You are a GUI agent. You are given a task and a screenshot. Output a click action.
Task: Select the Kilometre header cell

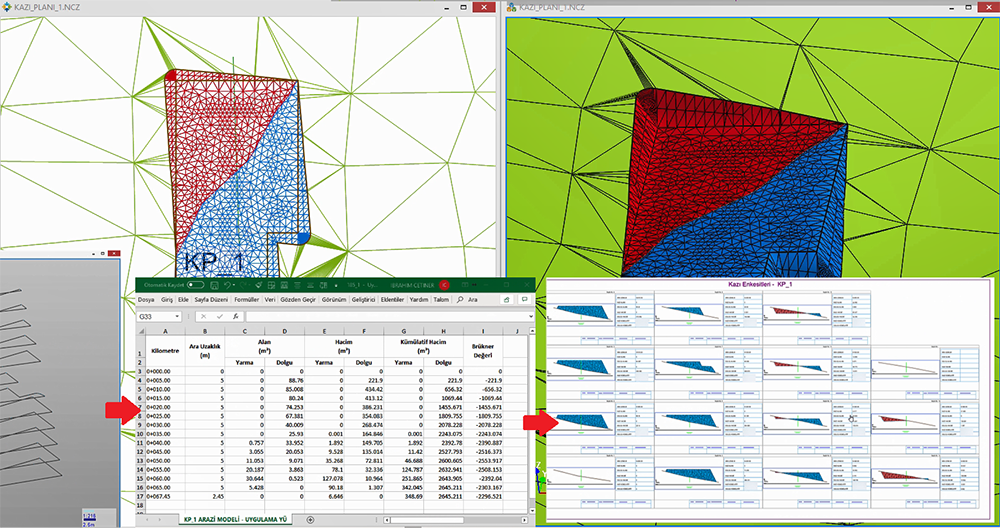(163, 351)
